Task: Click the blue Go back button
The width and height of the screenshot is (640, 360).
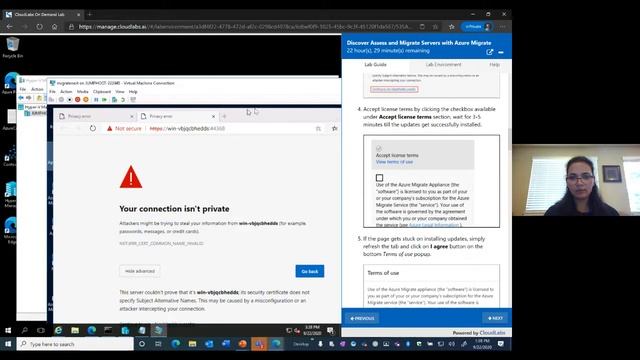Action: pyautogui.click(x=310, y=271)
